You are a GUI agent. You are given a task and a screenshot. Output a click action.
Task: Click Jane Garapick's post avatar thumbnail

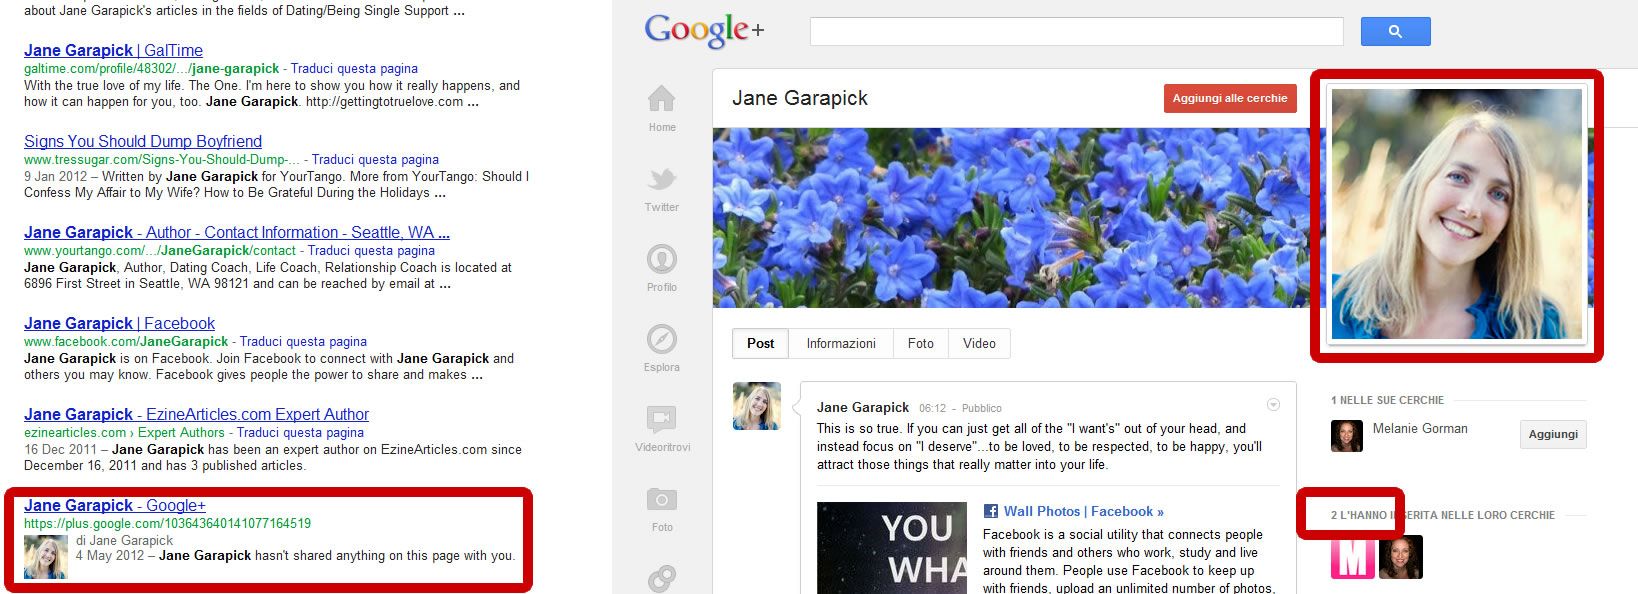tap(757, 406)
